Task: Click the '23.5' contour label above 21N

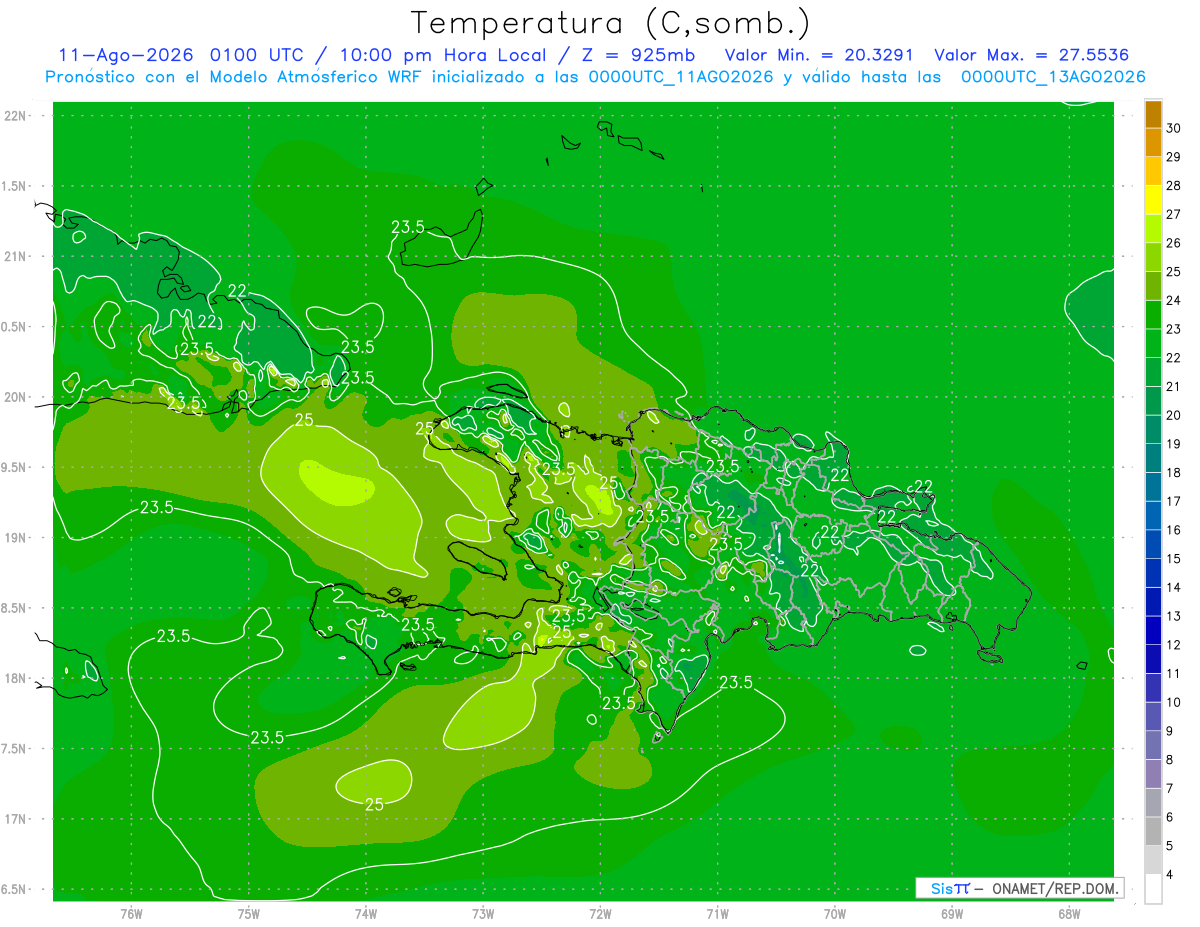Action: 408,227
